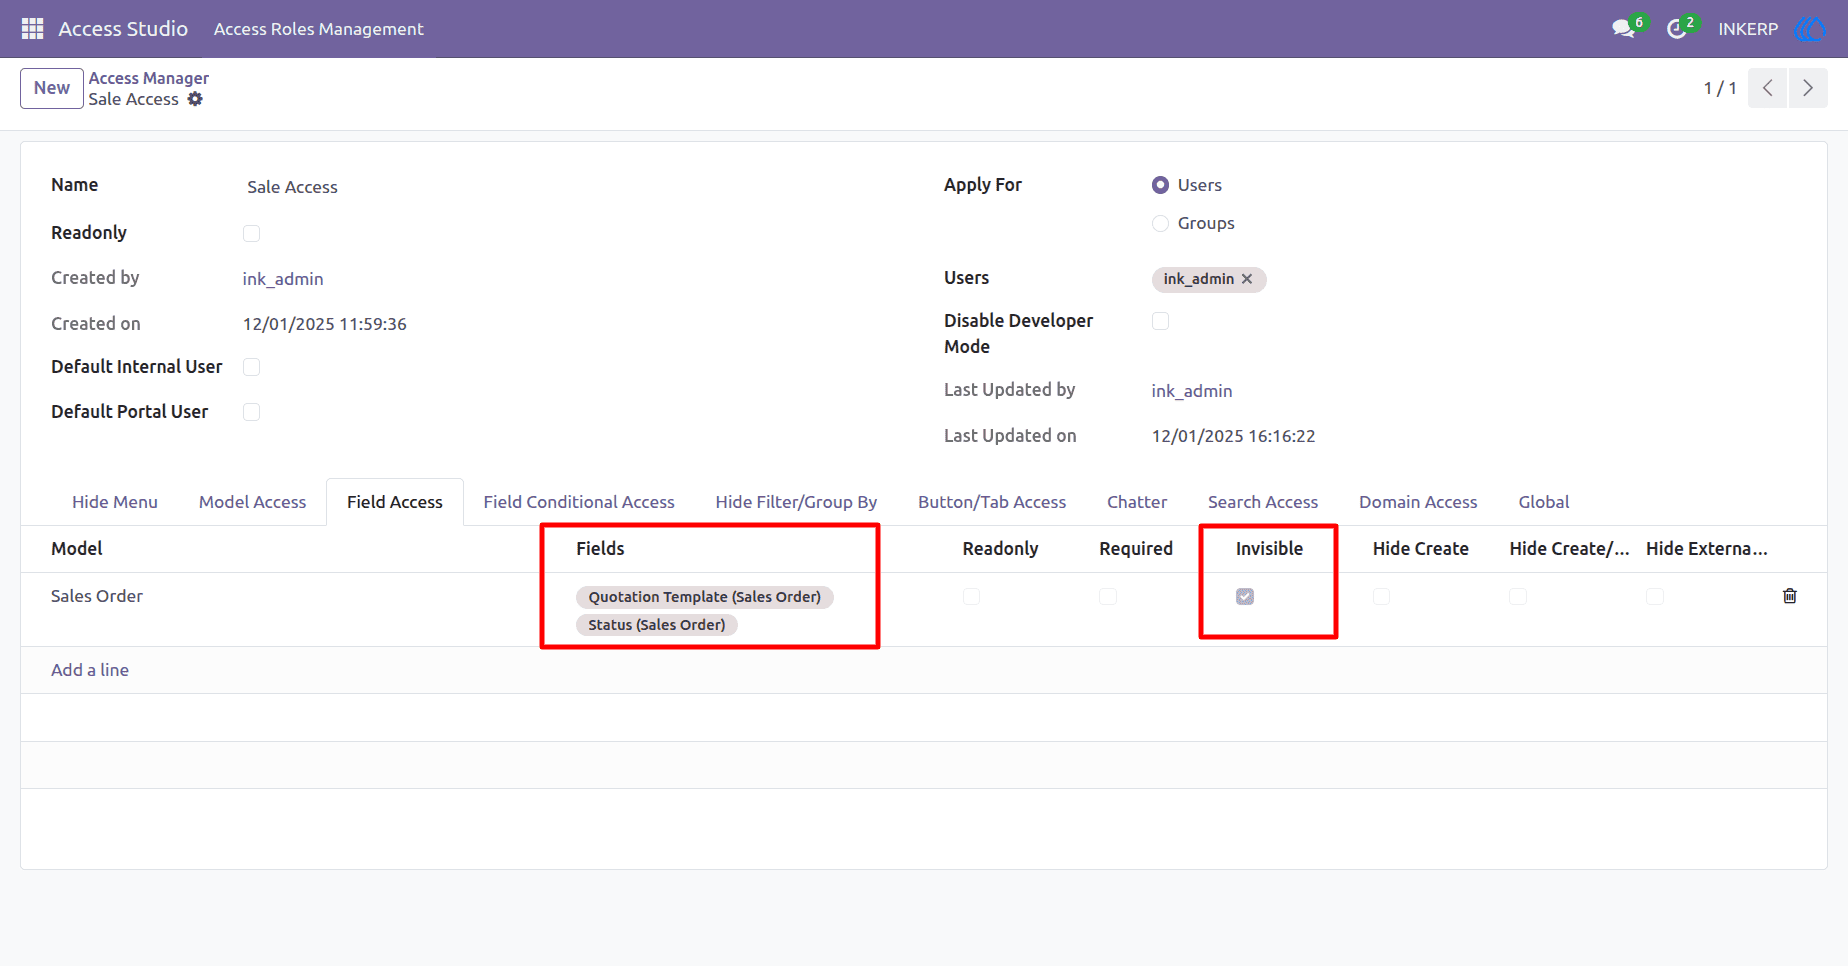The height and width of the screenshot is (966, 1848).
Task: Switch to the Chatter tab
Action: pyautogui.click(x=1137, y=502)
